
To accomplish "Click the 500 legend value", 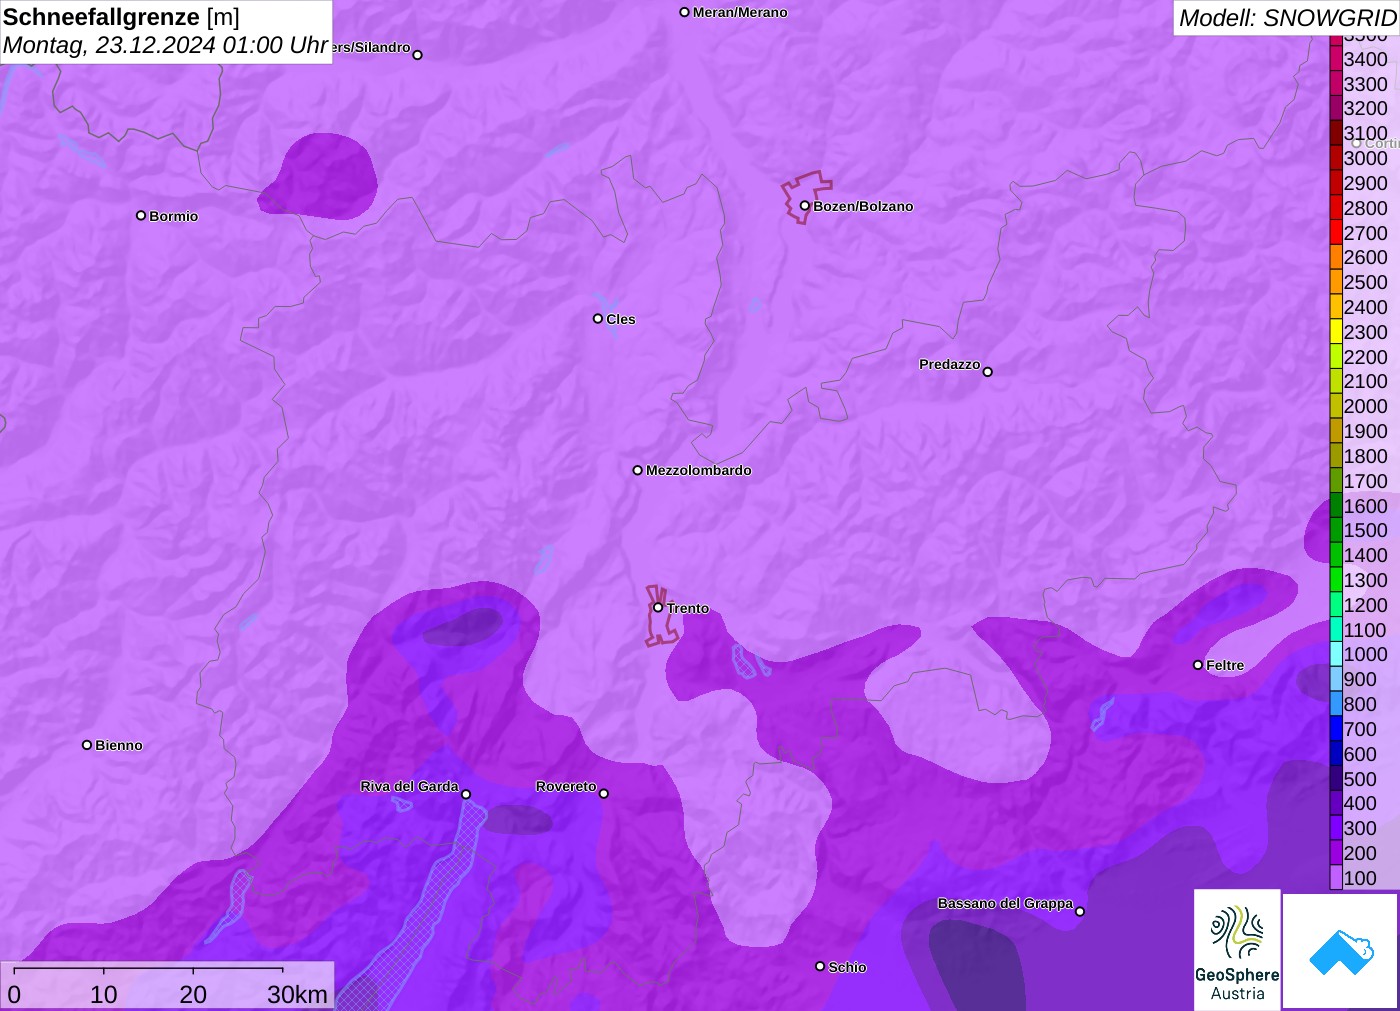I will point(1359,779).
